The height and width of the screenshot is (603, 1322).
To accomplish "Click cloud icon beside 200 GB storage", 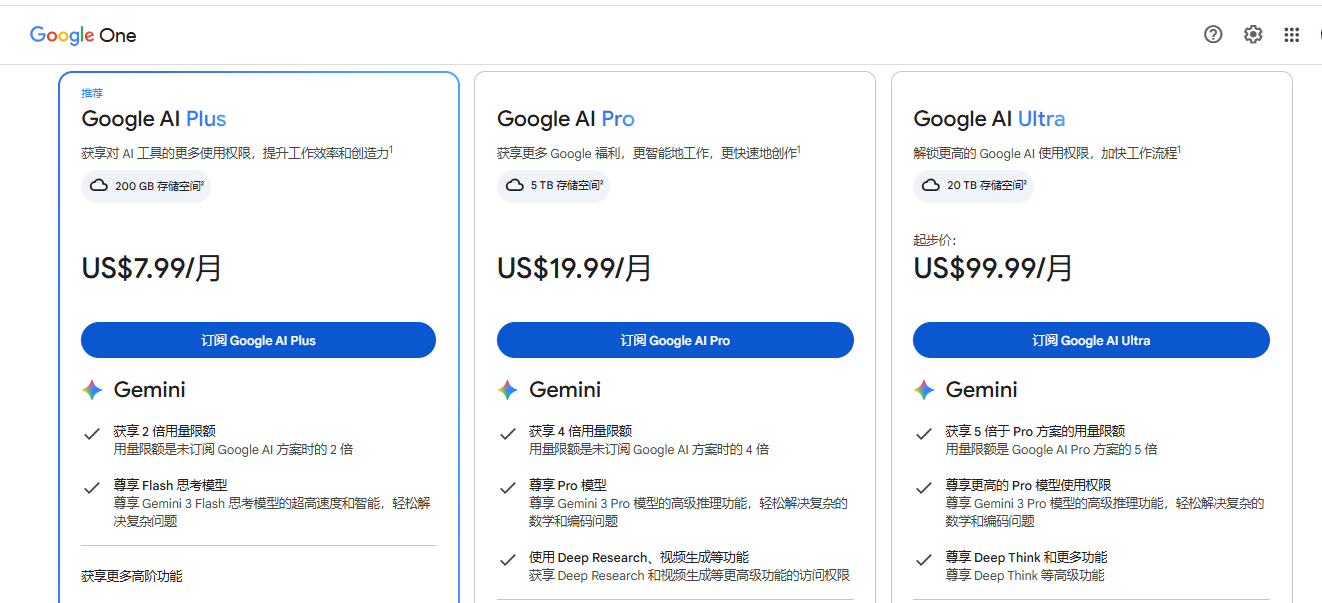I will point(99,186).
